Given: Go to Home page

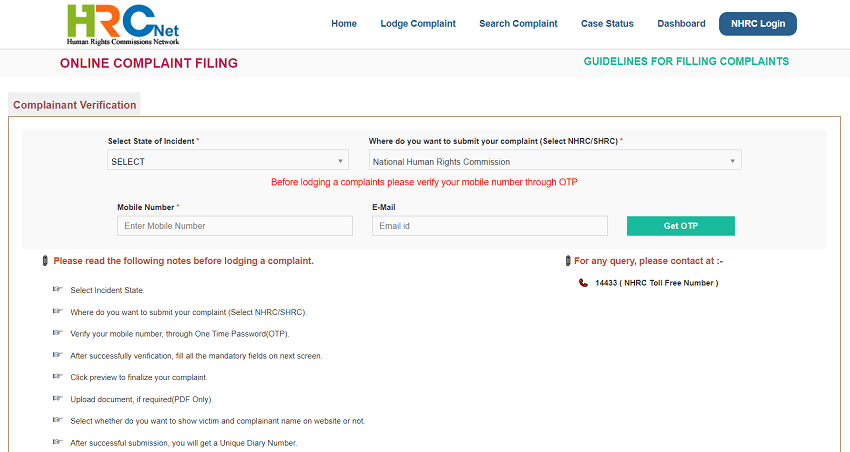Looking at the screenshot, I should tap(343, 24).
